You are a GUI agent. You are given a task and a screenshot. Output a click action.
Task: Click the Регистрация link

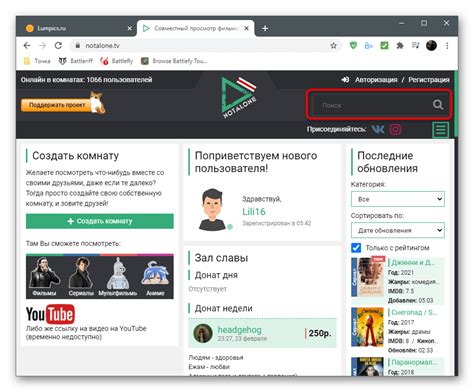point(429,80)
